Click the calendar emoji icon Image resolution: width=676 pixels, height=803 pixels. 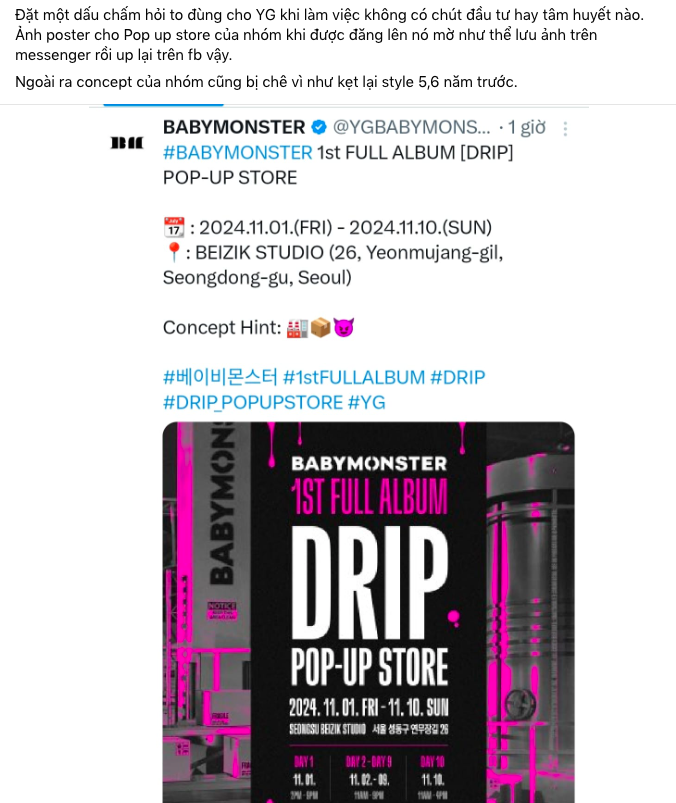174,227
